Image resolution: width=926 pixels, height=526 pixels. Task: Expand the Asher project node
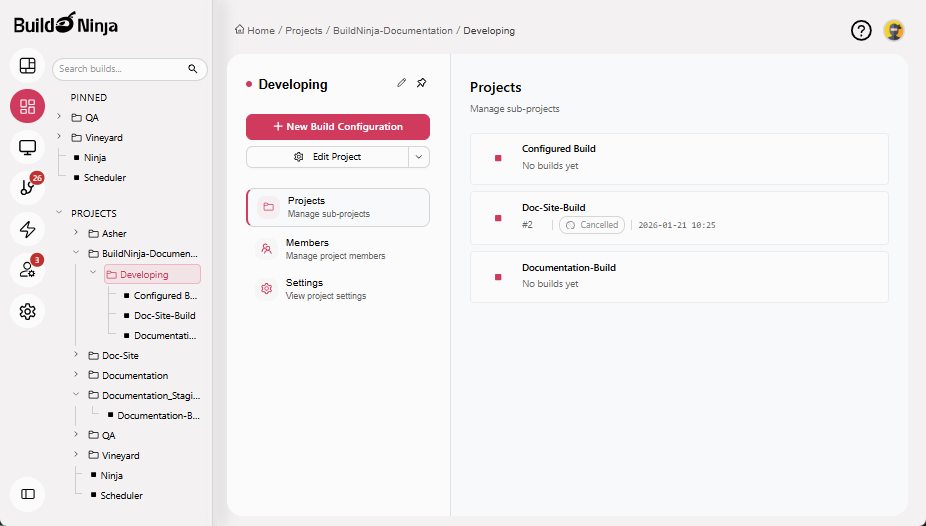click(x=76, y=233)
